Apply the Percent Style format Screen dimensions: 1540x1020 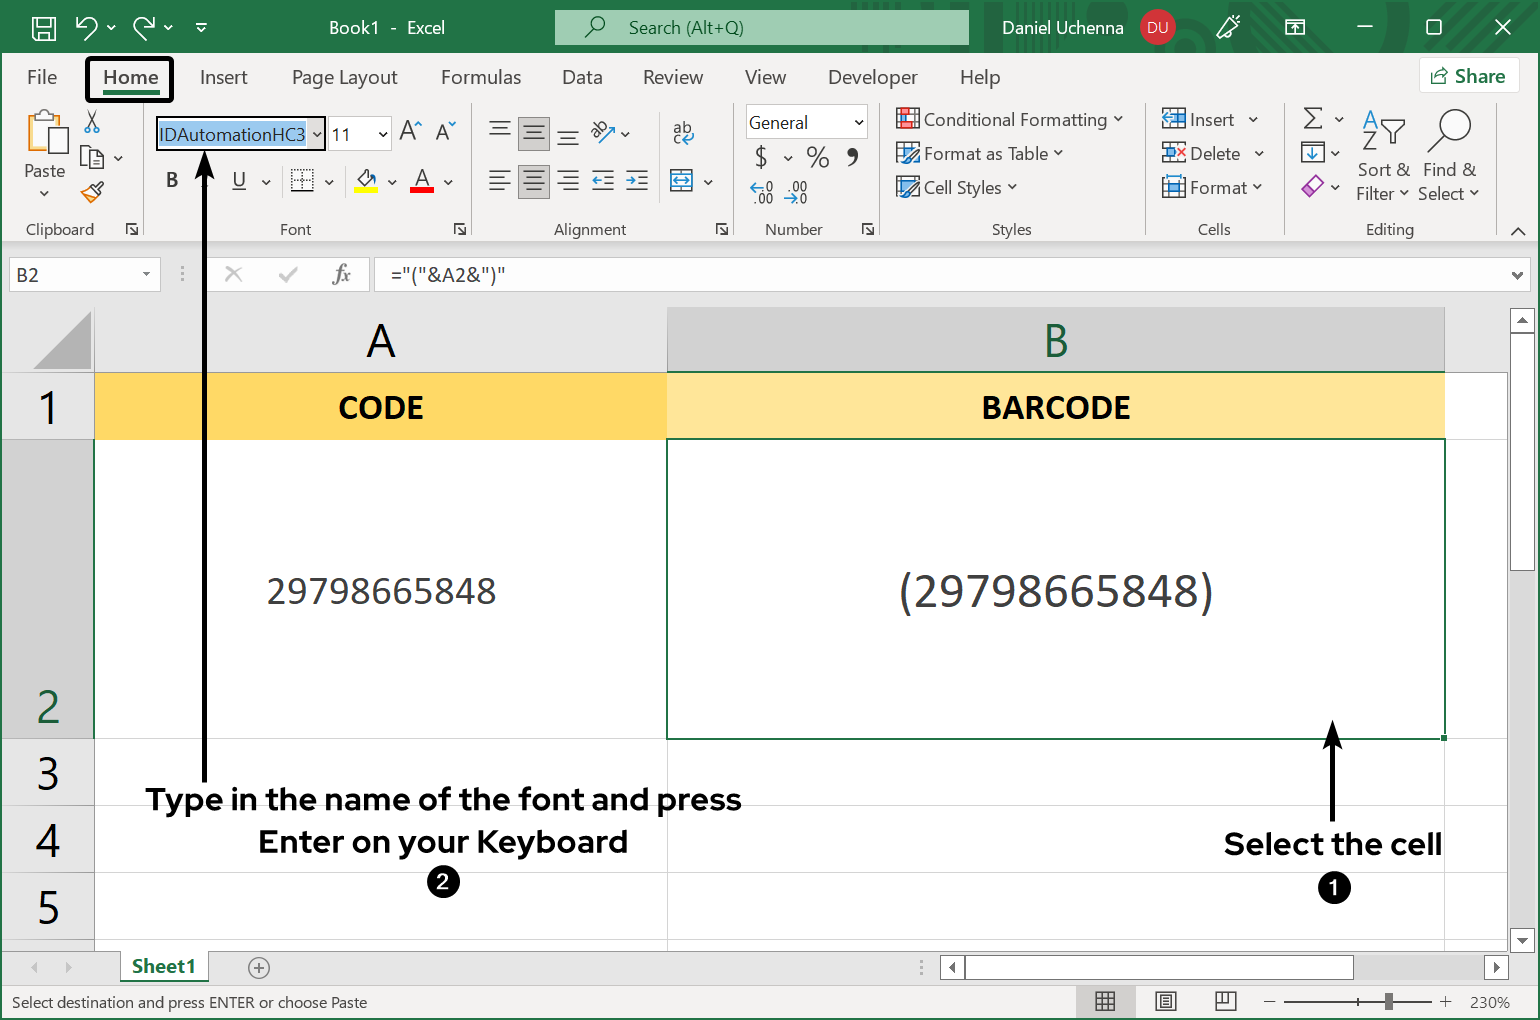click(817, 157)
